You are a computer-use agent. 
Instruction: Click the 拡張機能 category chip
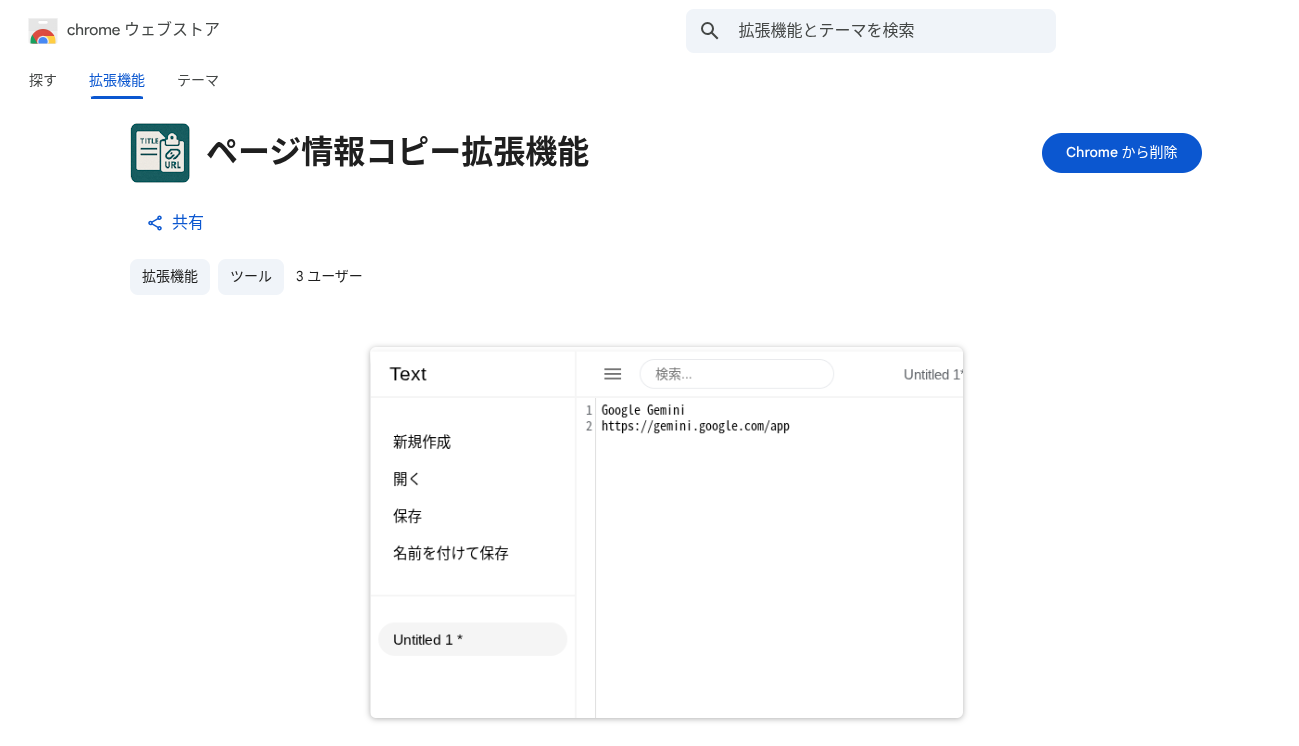pyautogui.click(x=170, y=277)
